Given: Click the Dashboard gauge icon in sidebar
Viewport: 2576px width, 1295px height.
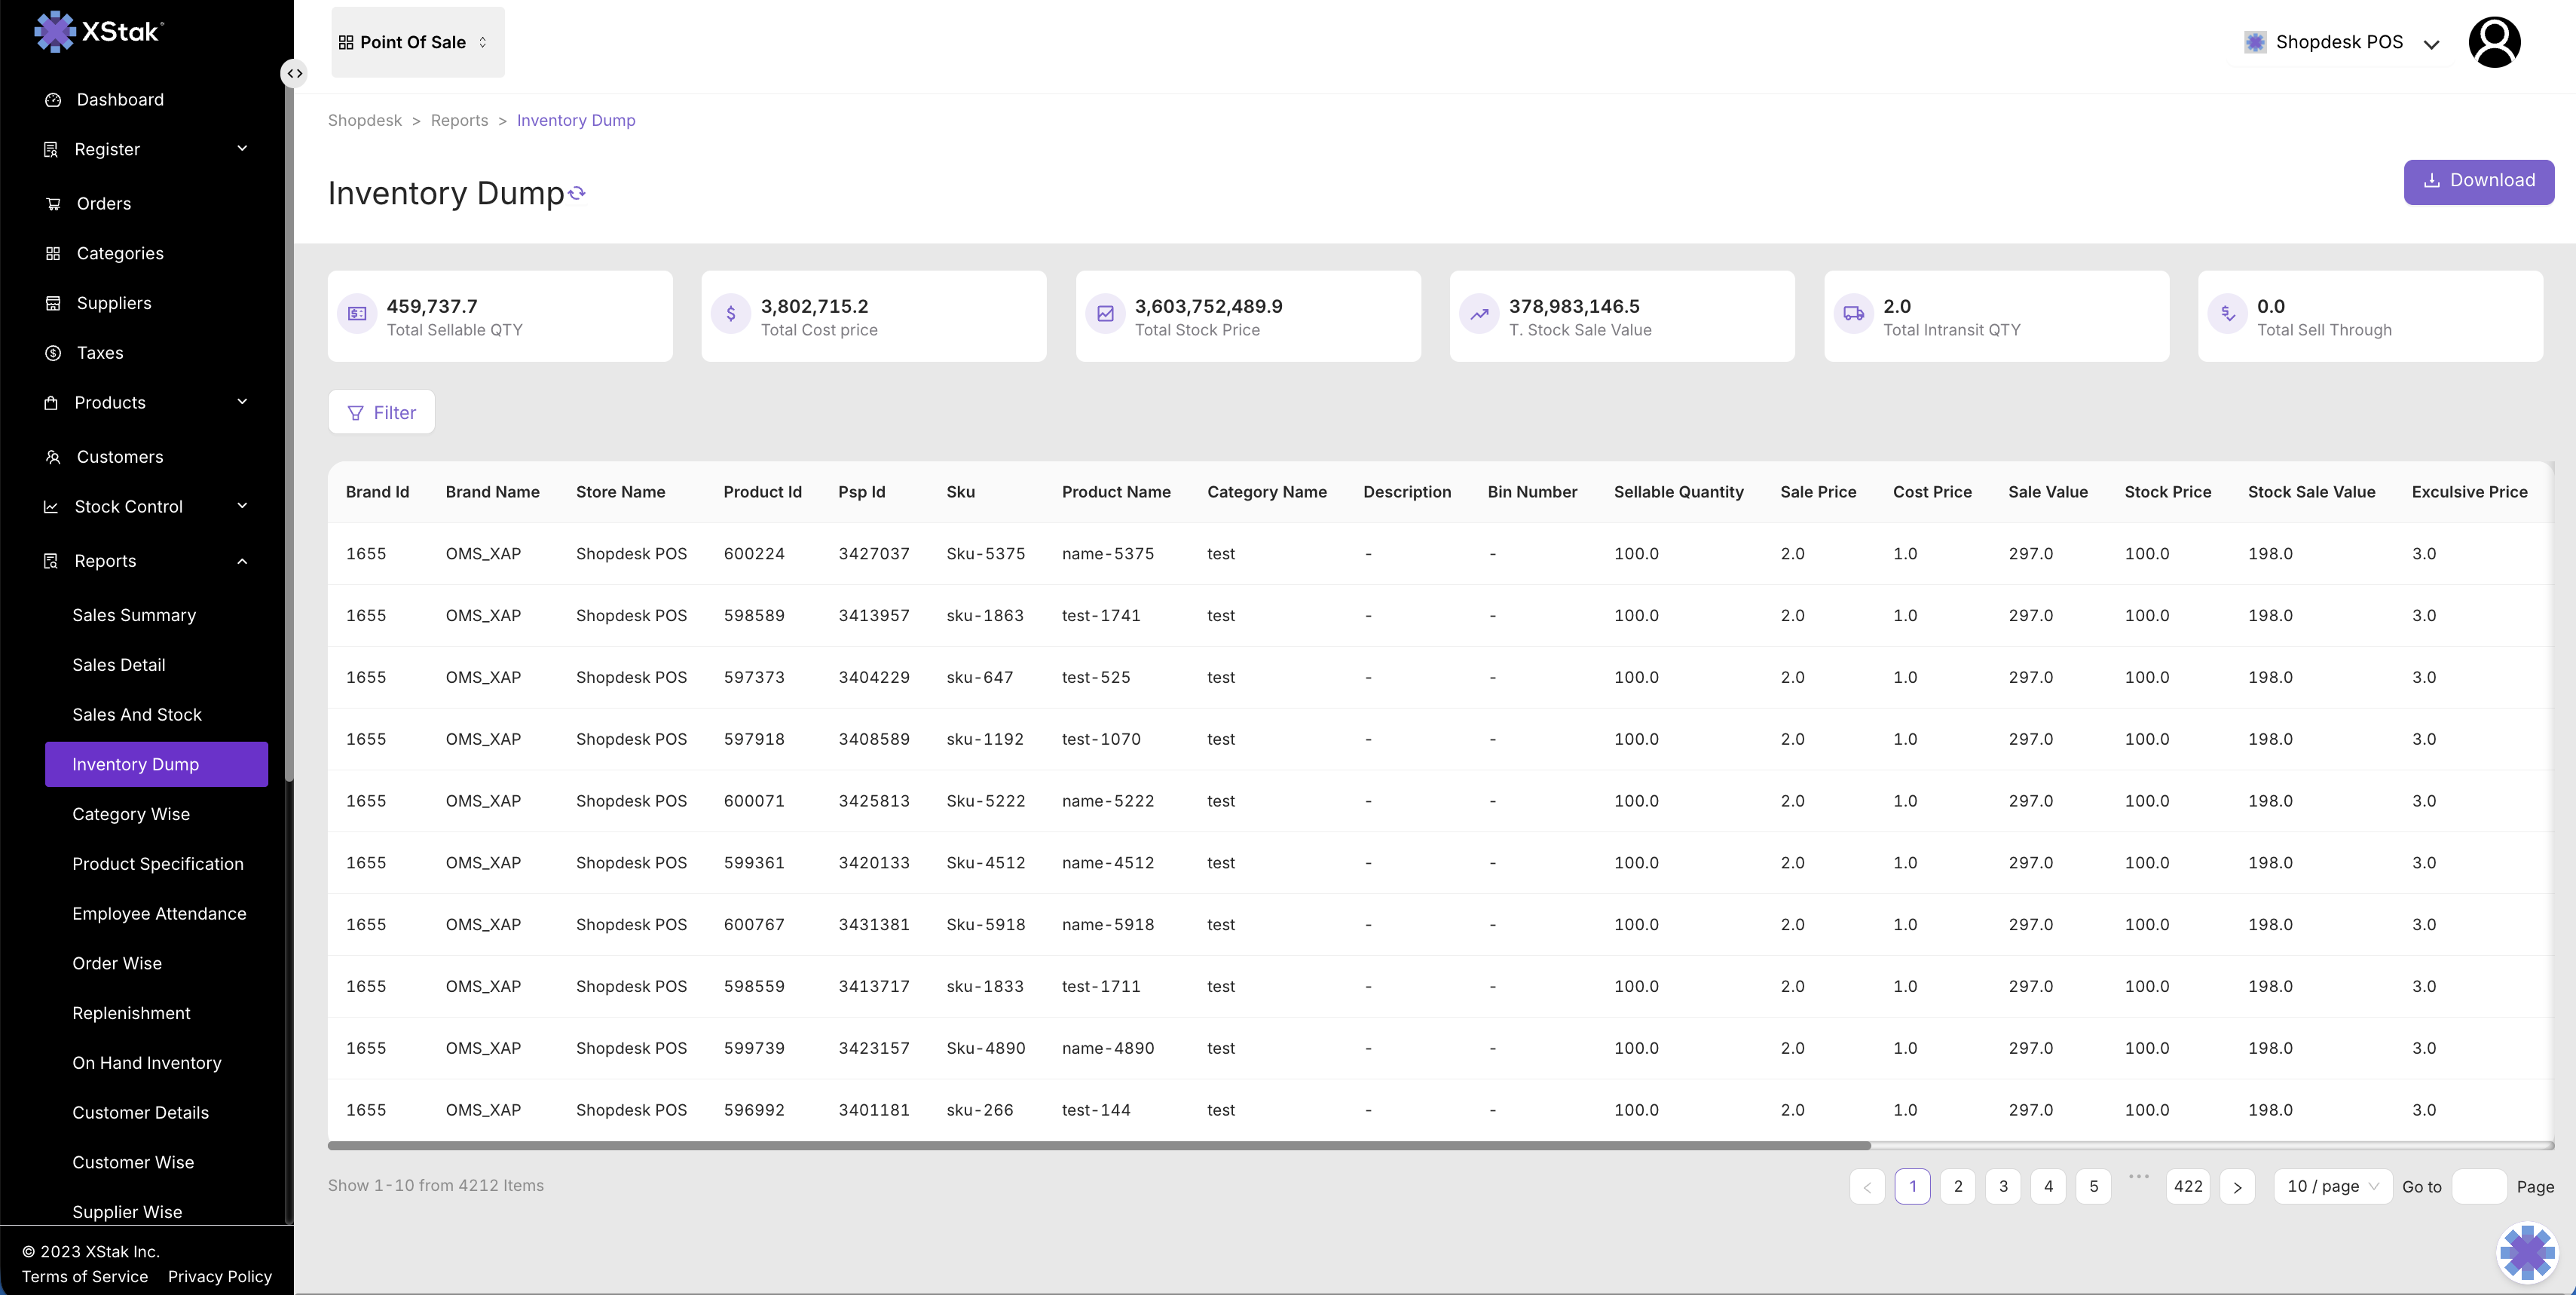Looking at the screenshot, I should click(53, 100).
